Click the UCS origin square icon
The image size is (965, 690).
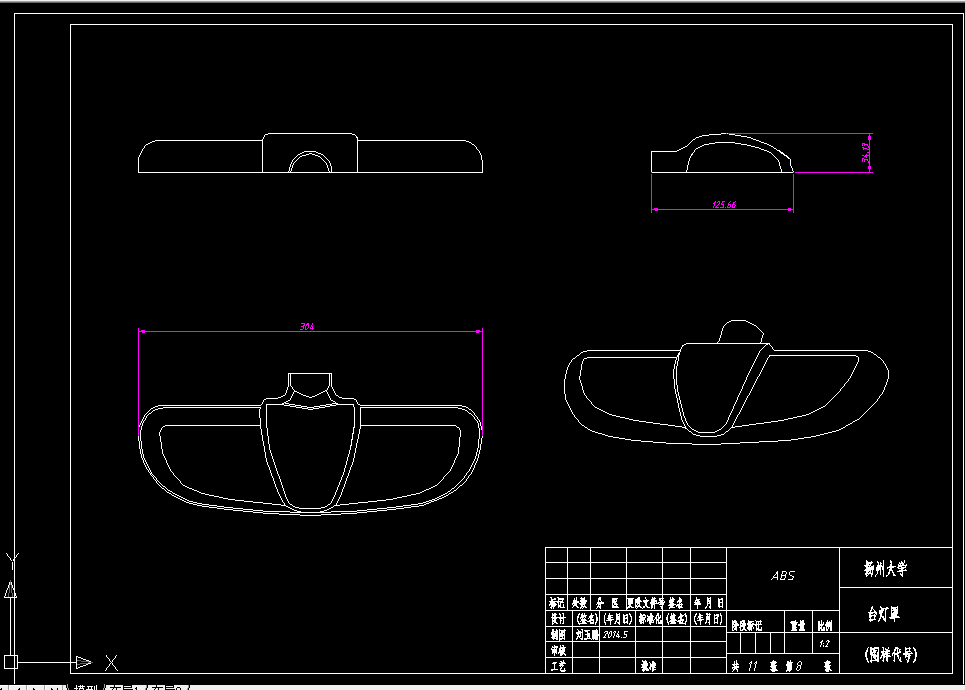tap(11, 662)
